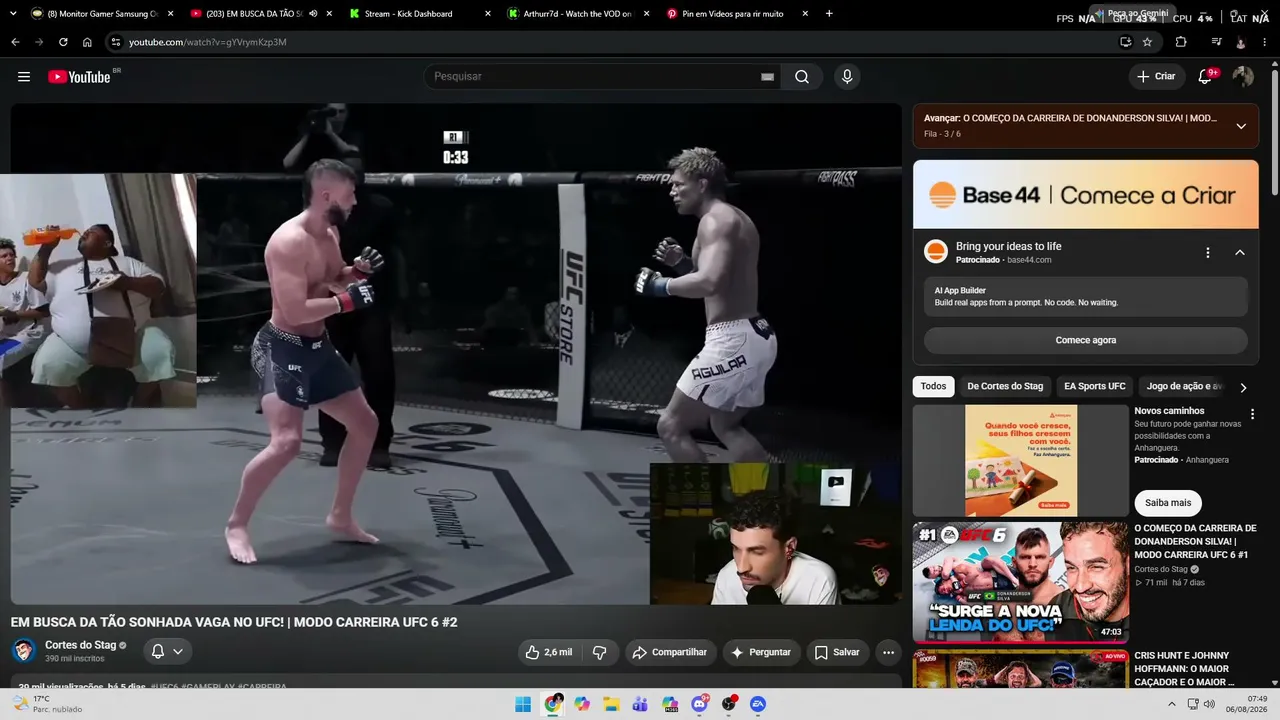Screen dimensions: 1280x720
Task: Open the Cortes do Stag channel name
Action: [81, 645]
